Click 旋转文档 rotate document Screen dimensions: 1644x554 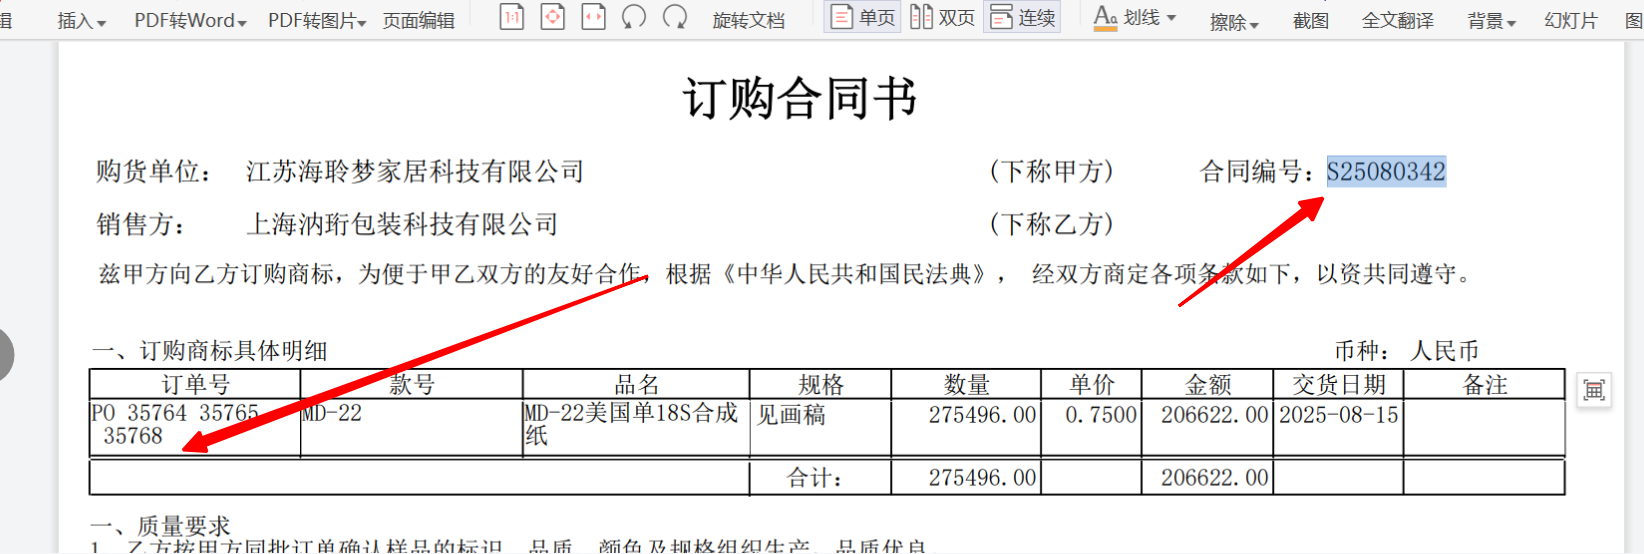tap(748, 21)
